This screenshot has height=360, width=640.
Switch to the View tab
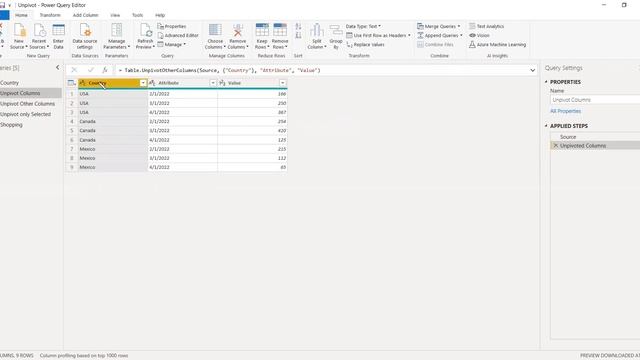tap(115, 15)
